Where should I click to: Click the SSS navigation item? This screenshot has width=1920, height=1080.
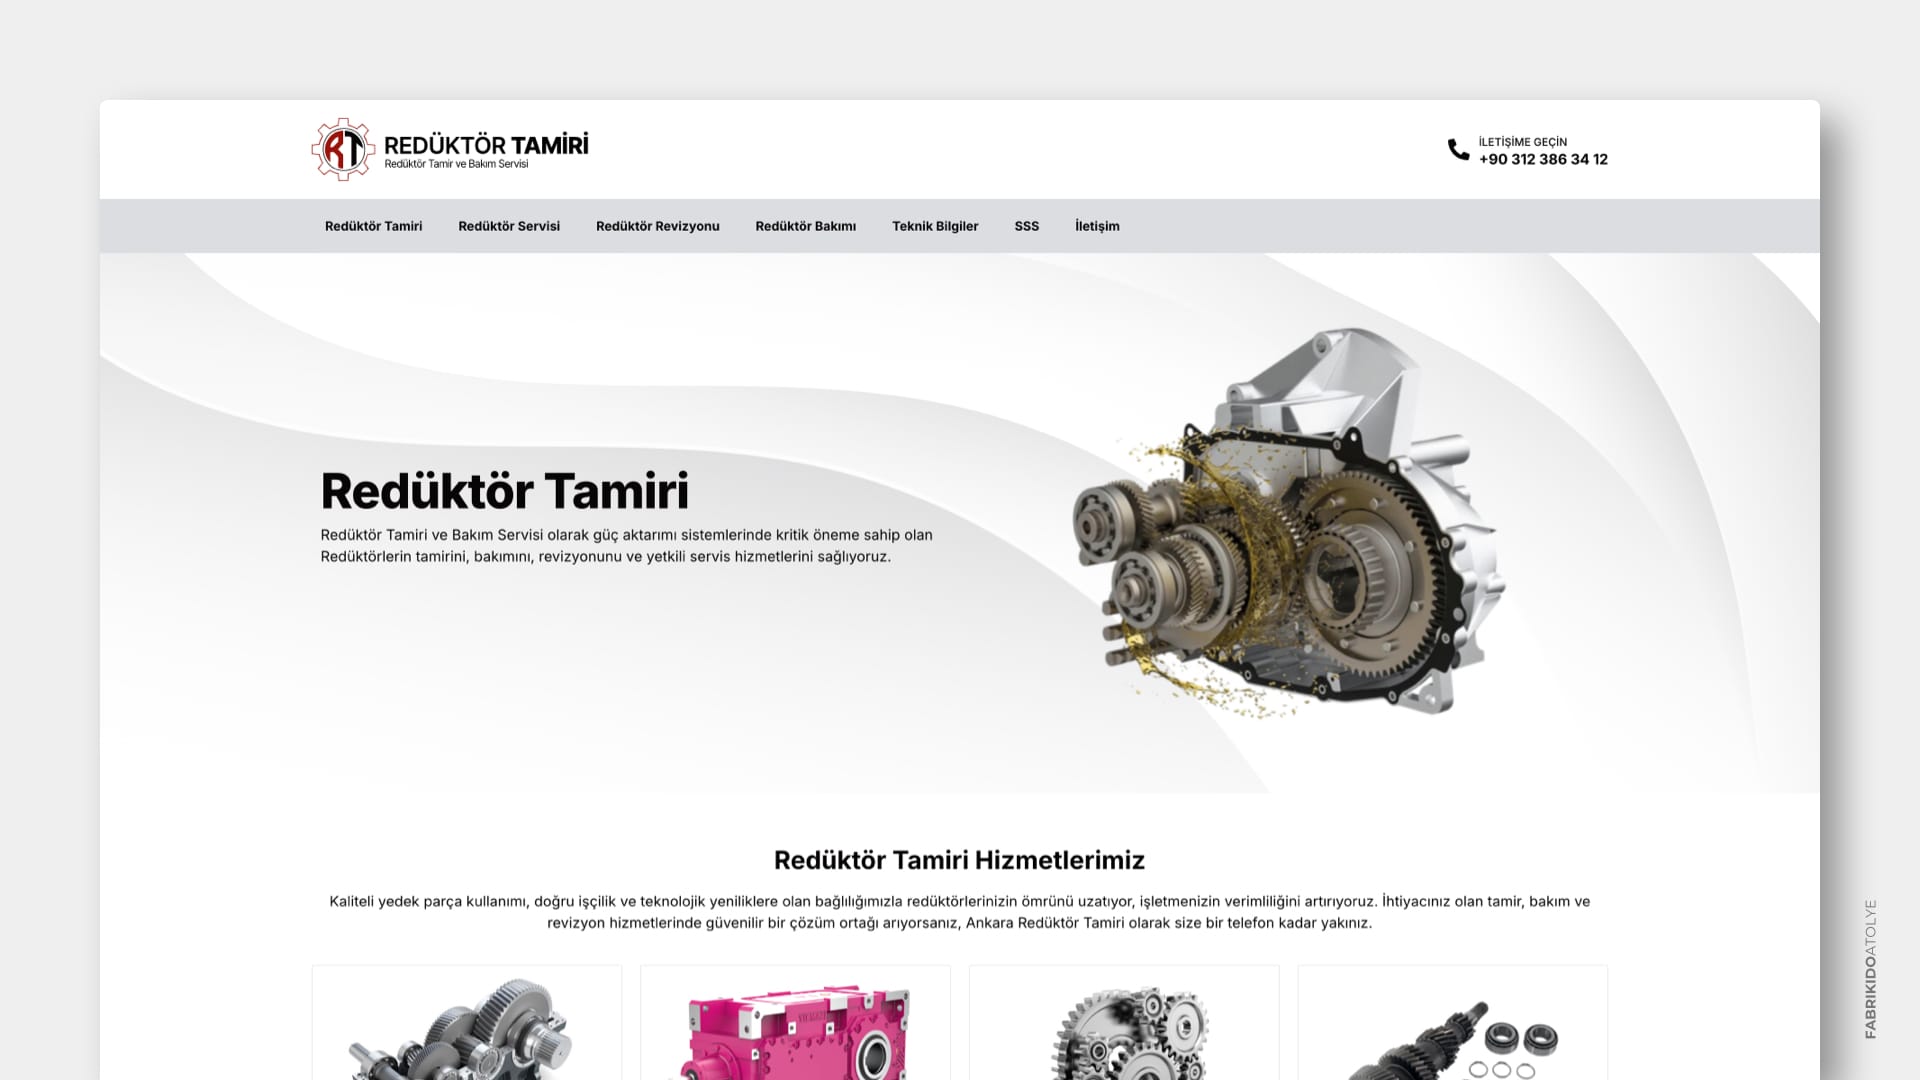click(1026, 226)
